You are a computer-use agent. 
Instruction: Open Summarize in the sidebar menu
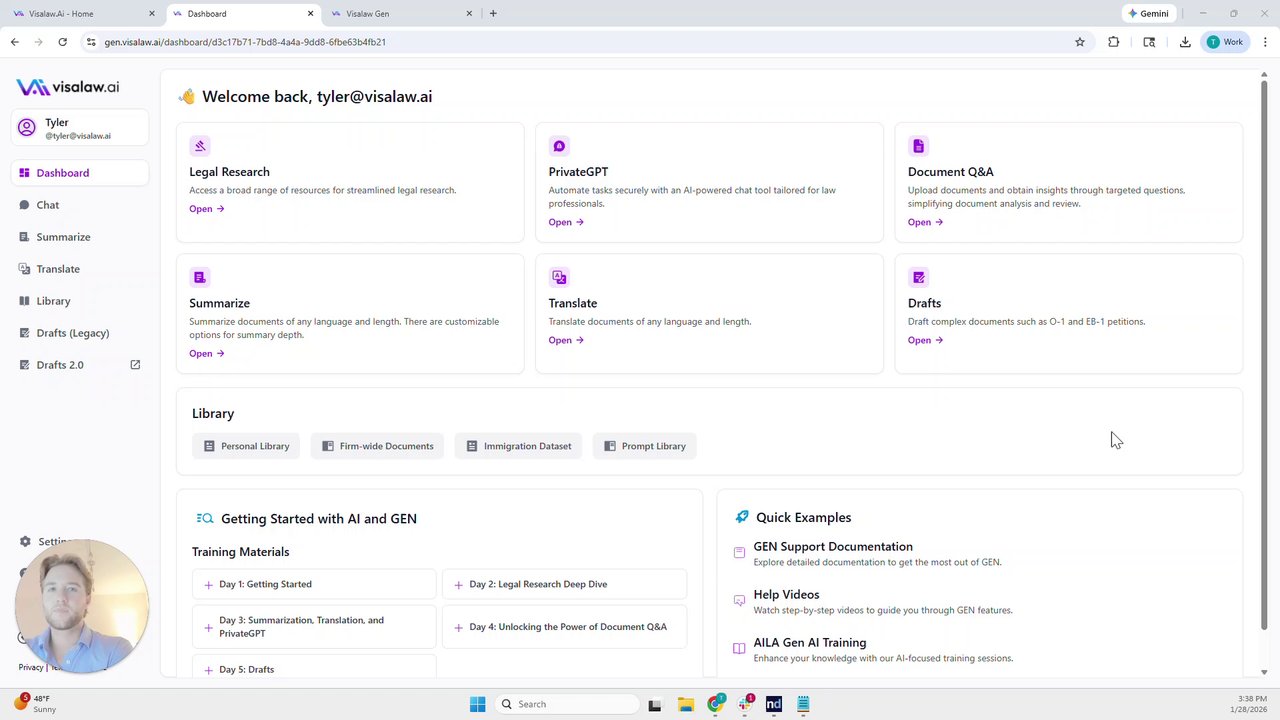click(80, 237)
